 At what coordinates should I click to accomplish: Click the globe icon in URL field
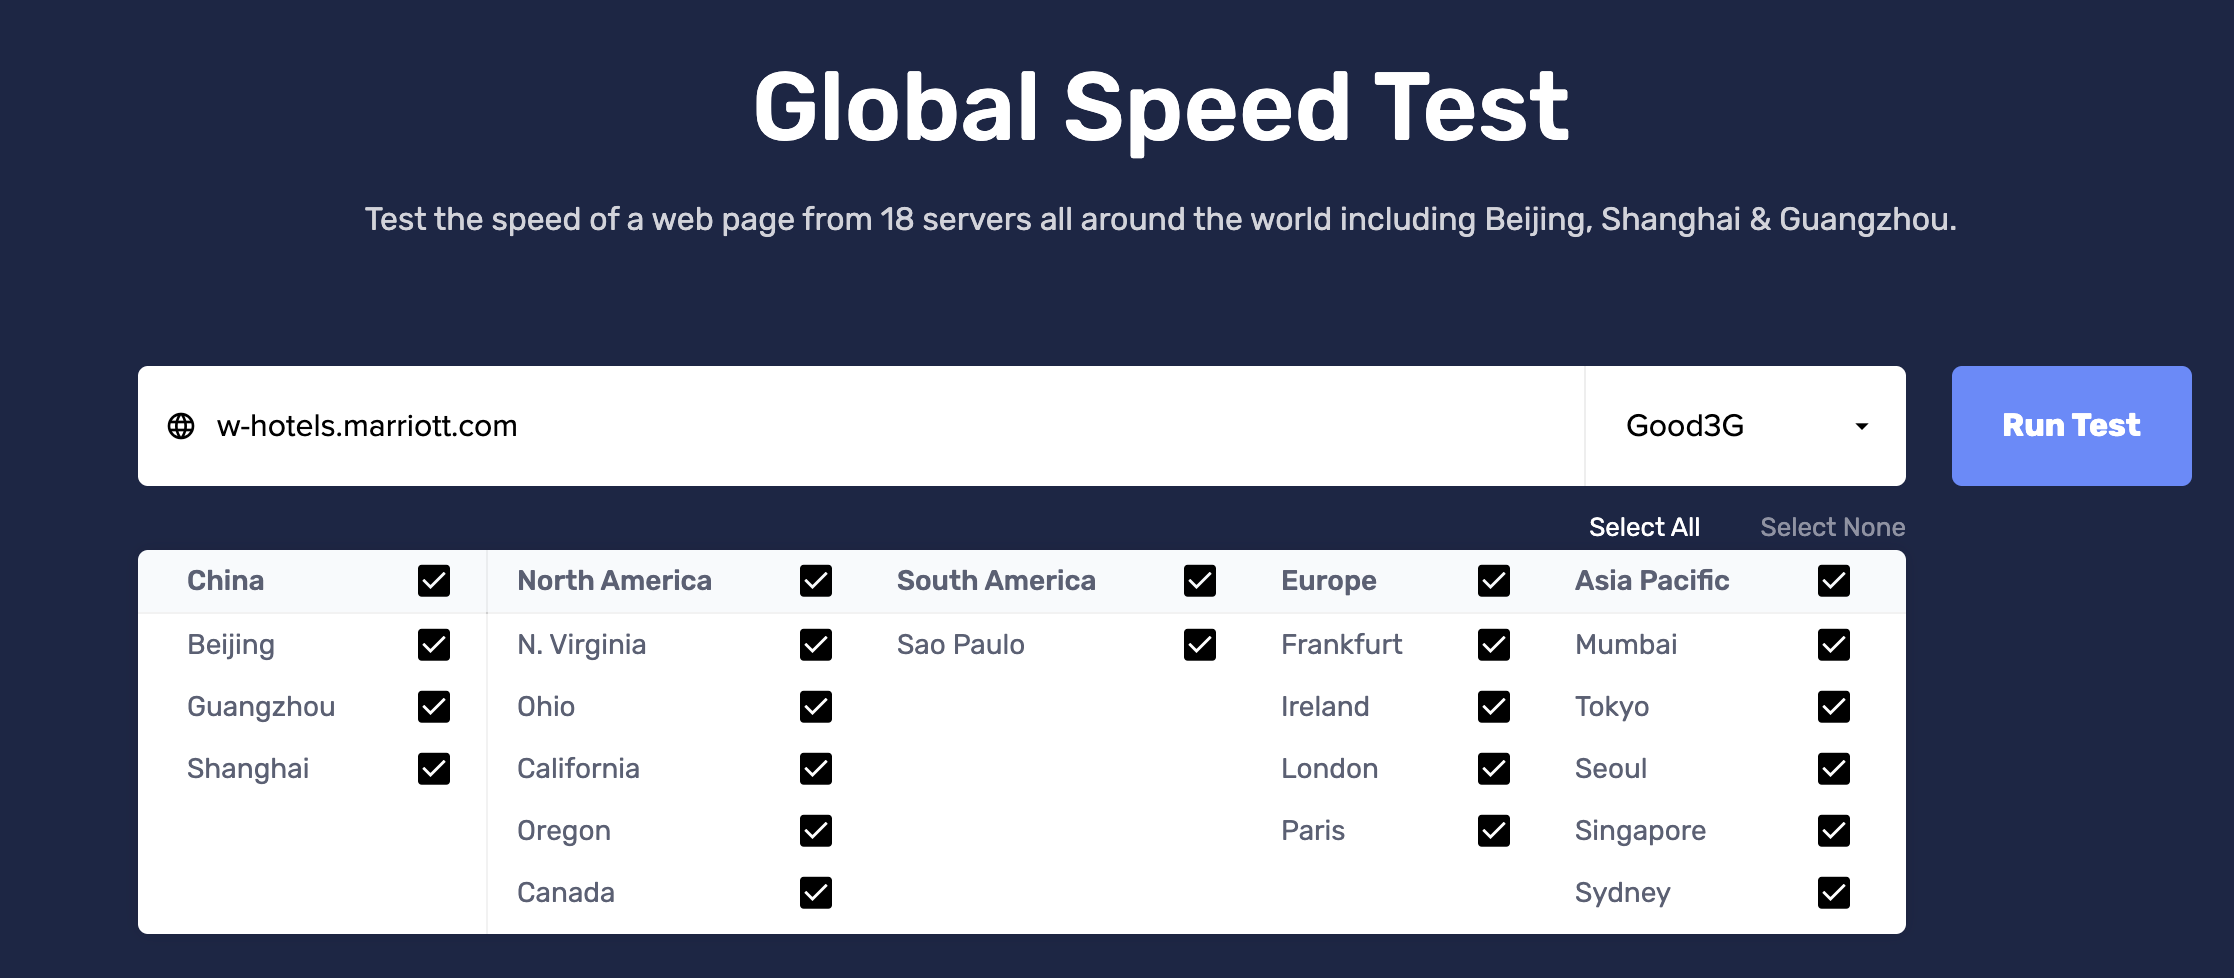coord(181,426)
